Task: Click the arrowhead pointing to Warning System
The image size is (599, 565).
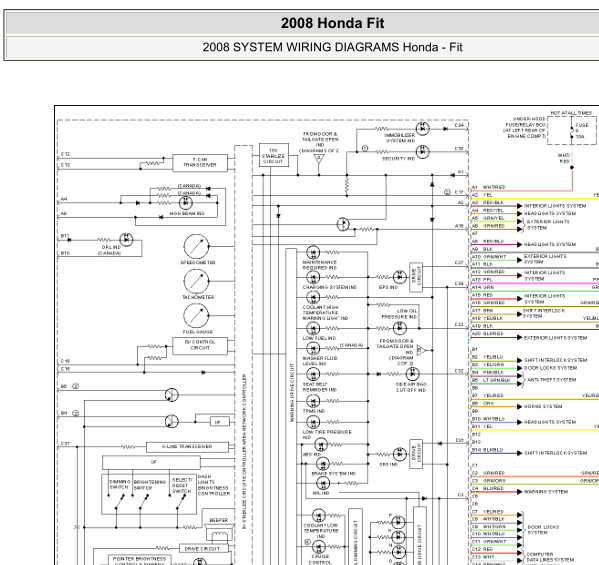Action: coord(520,492)
